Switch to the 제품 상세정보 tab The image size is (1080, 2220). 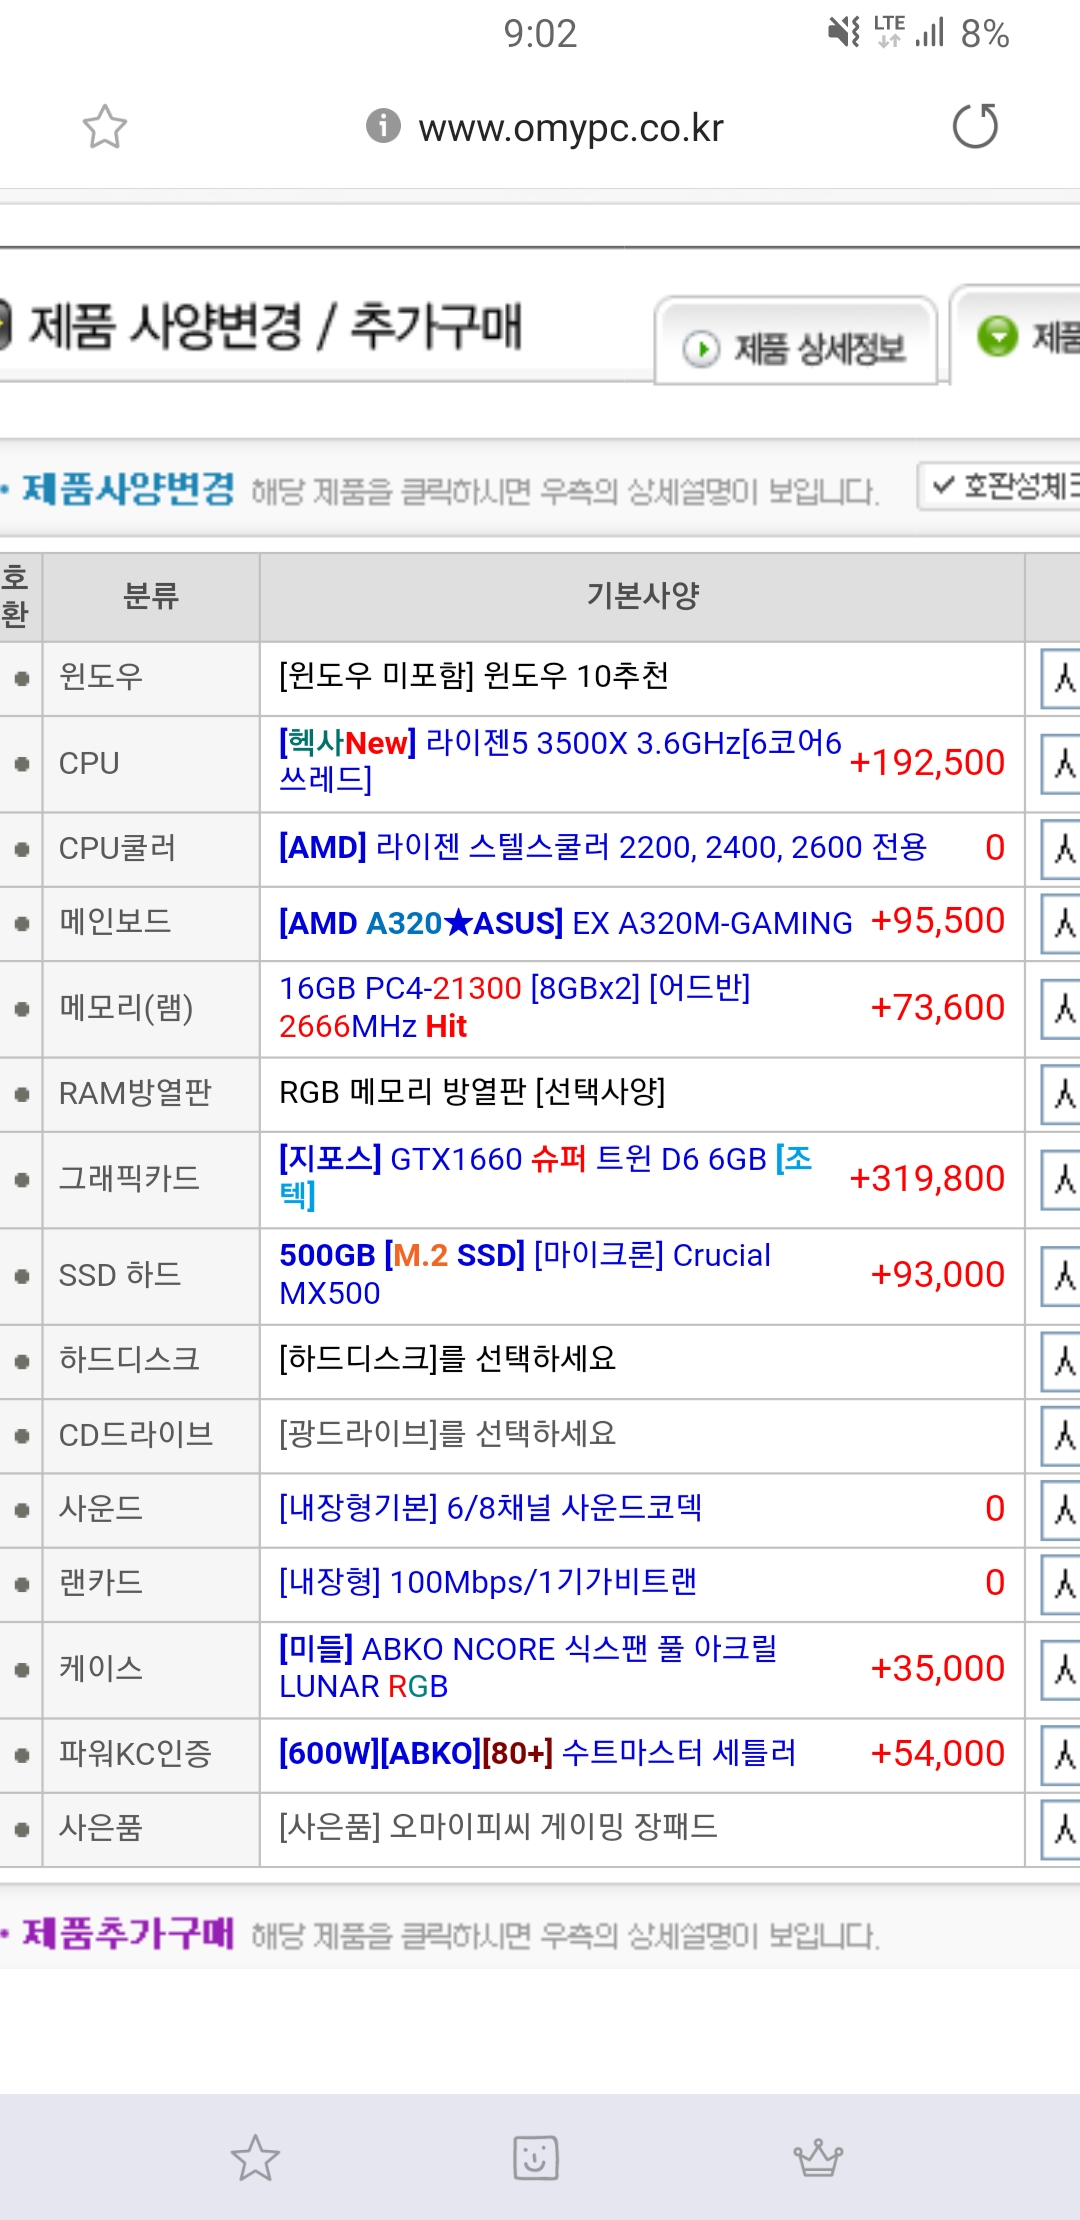[x=796, y=341]
